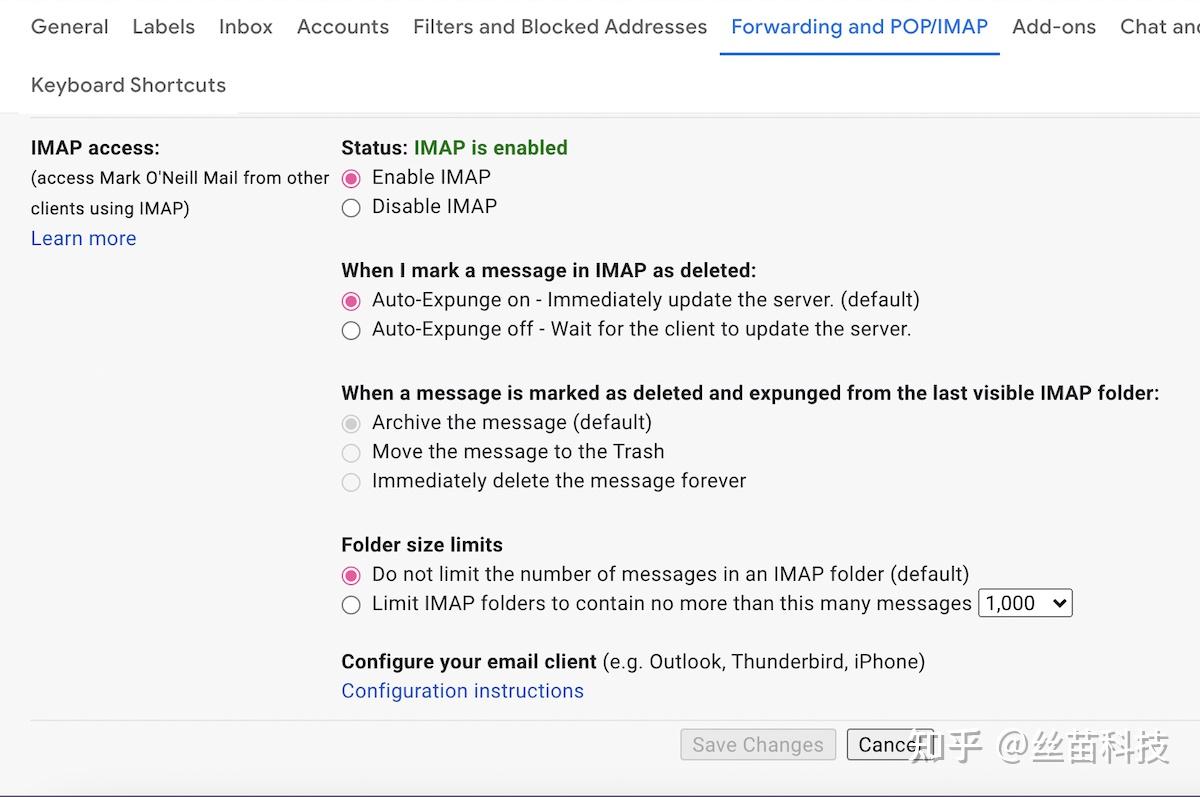Select Auto-Expunge on option
The image size is (1200, 797).
point(351,300)
